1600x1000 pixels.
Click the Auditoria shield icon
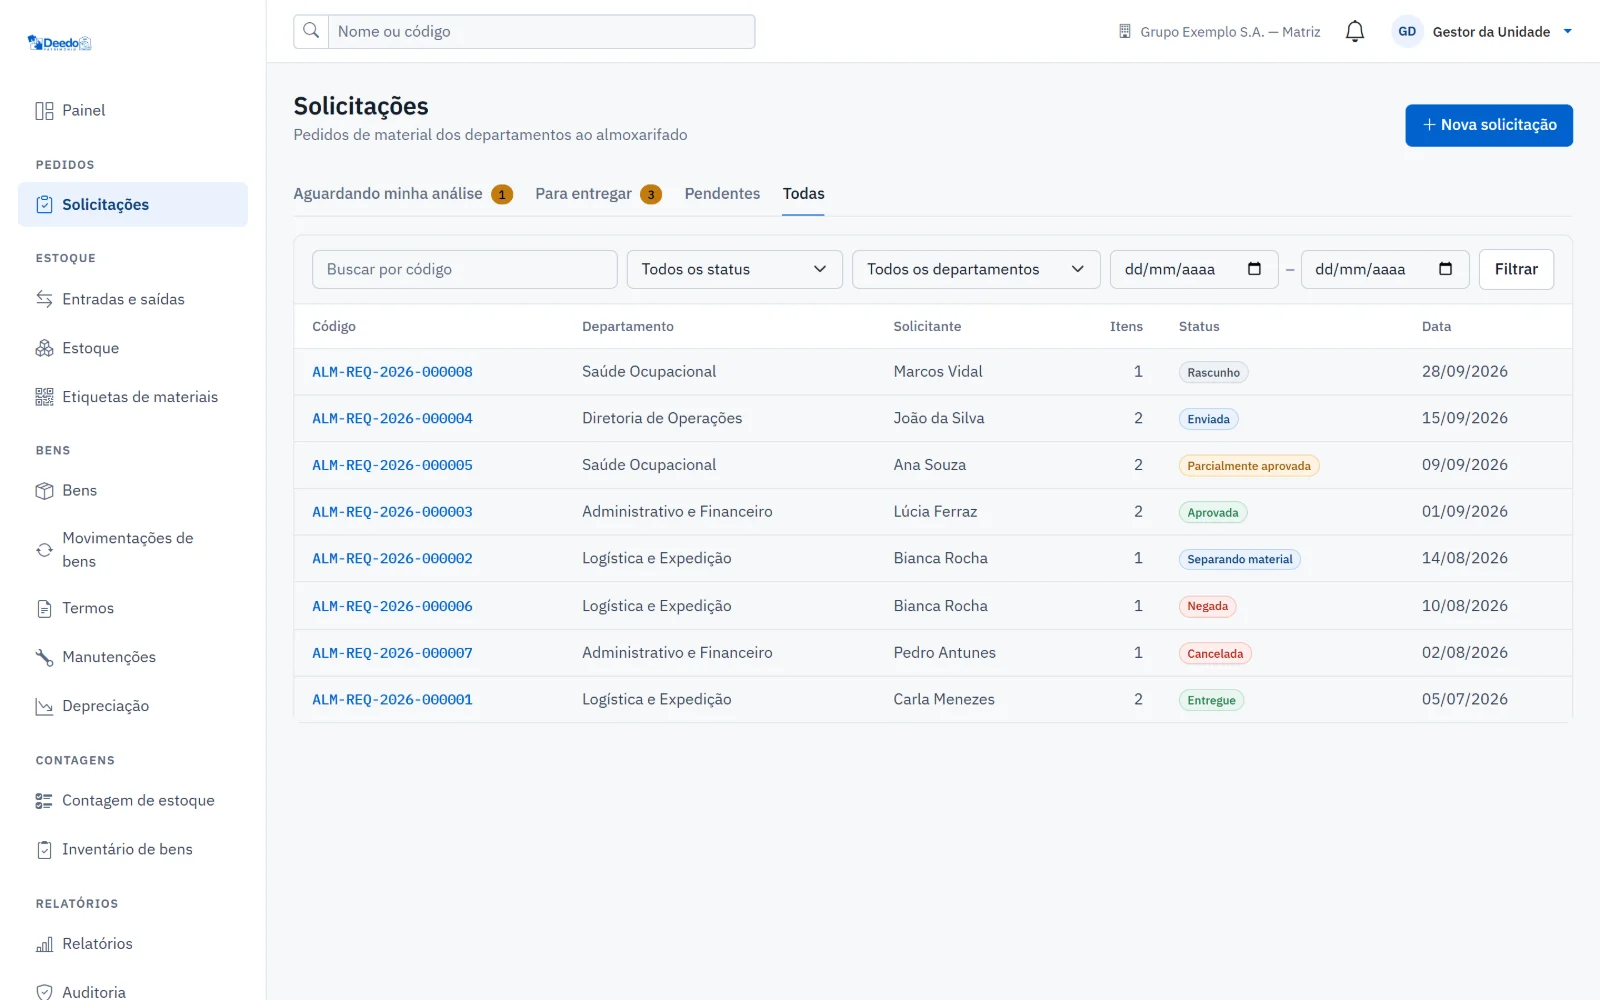tap(44, 992)
